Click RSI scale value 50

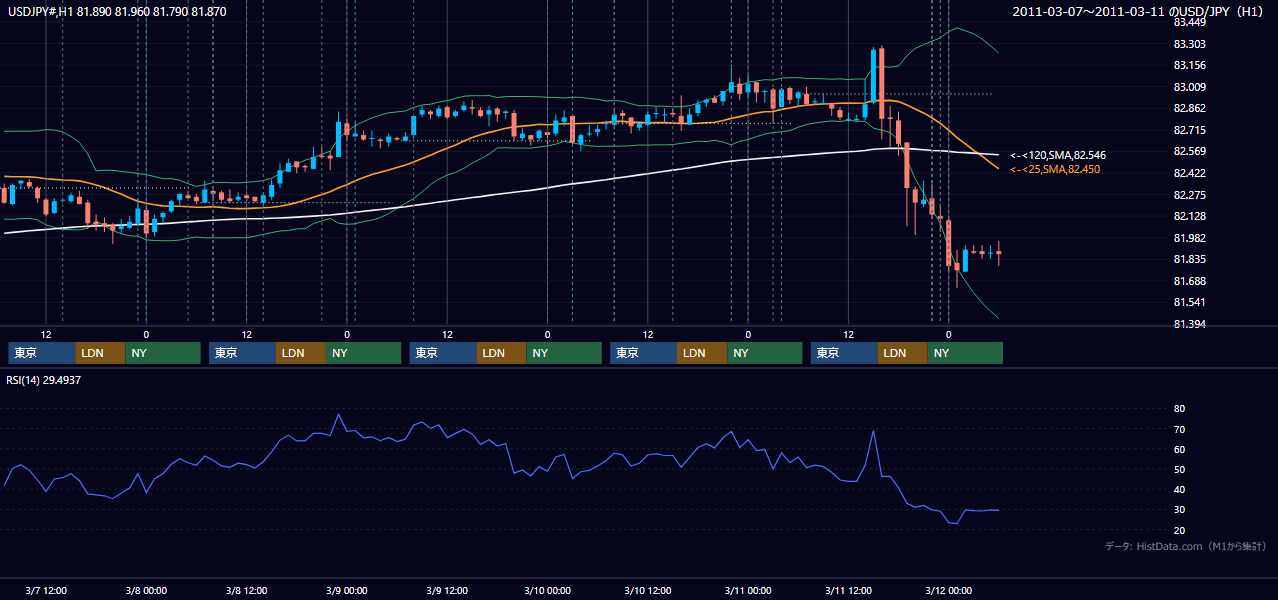(x=1179, y=469)
